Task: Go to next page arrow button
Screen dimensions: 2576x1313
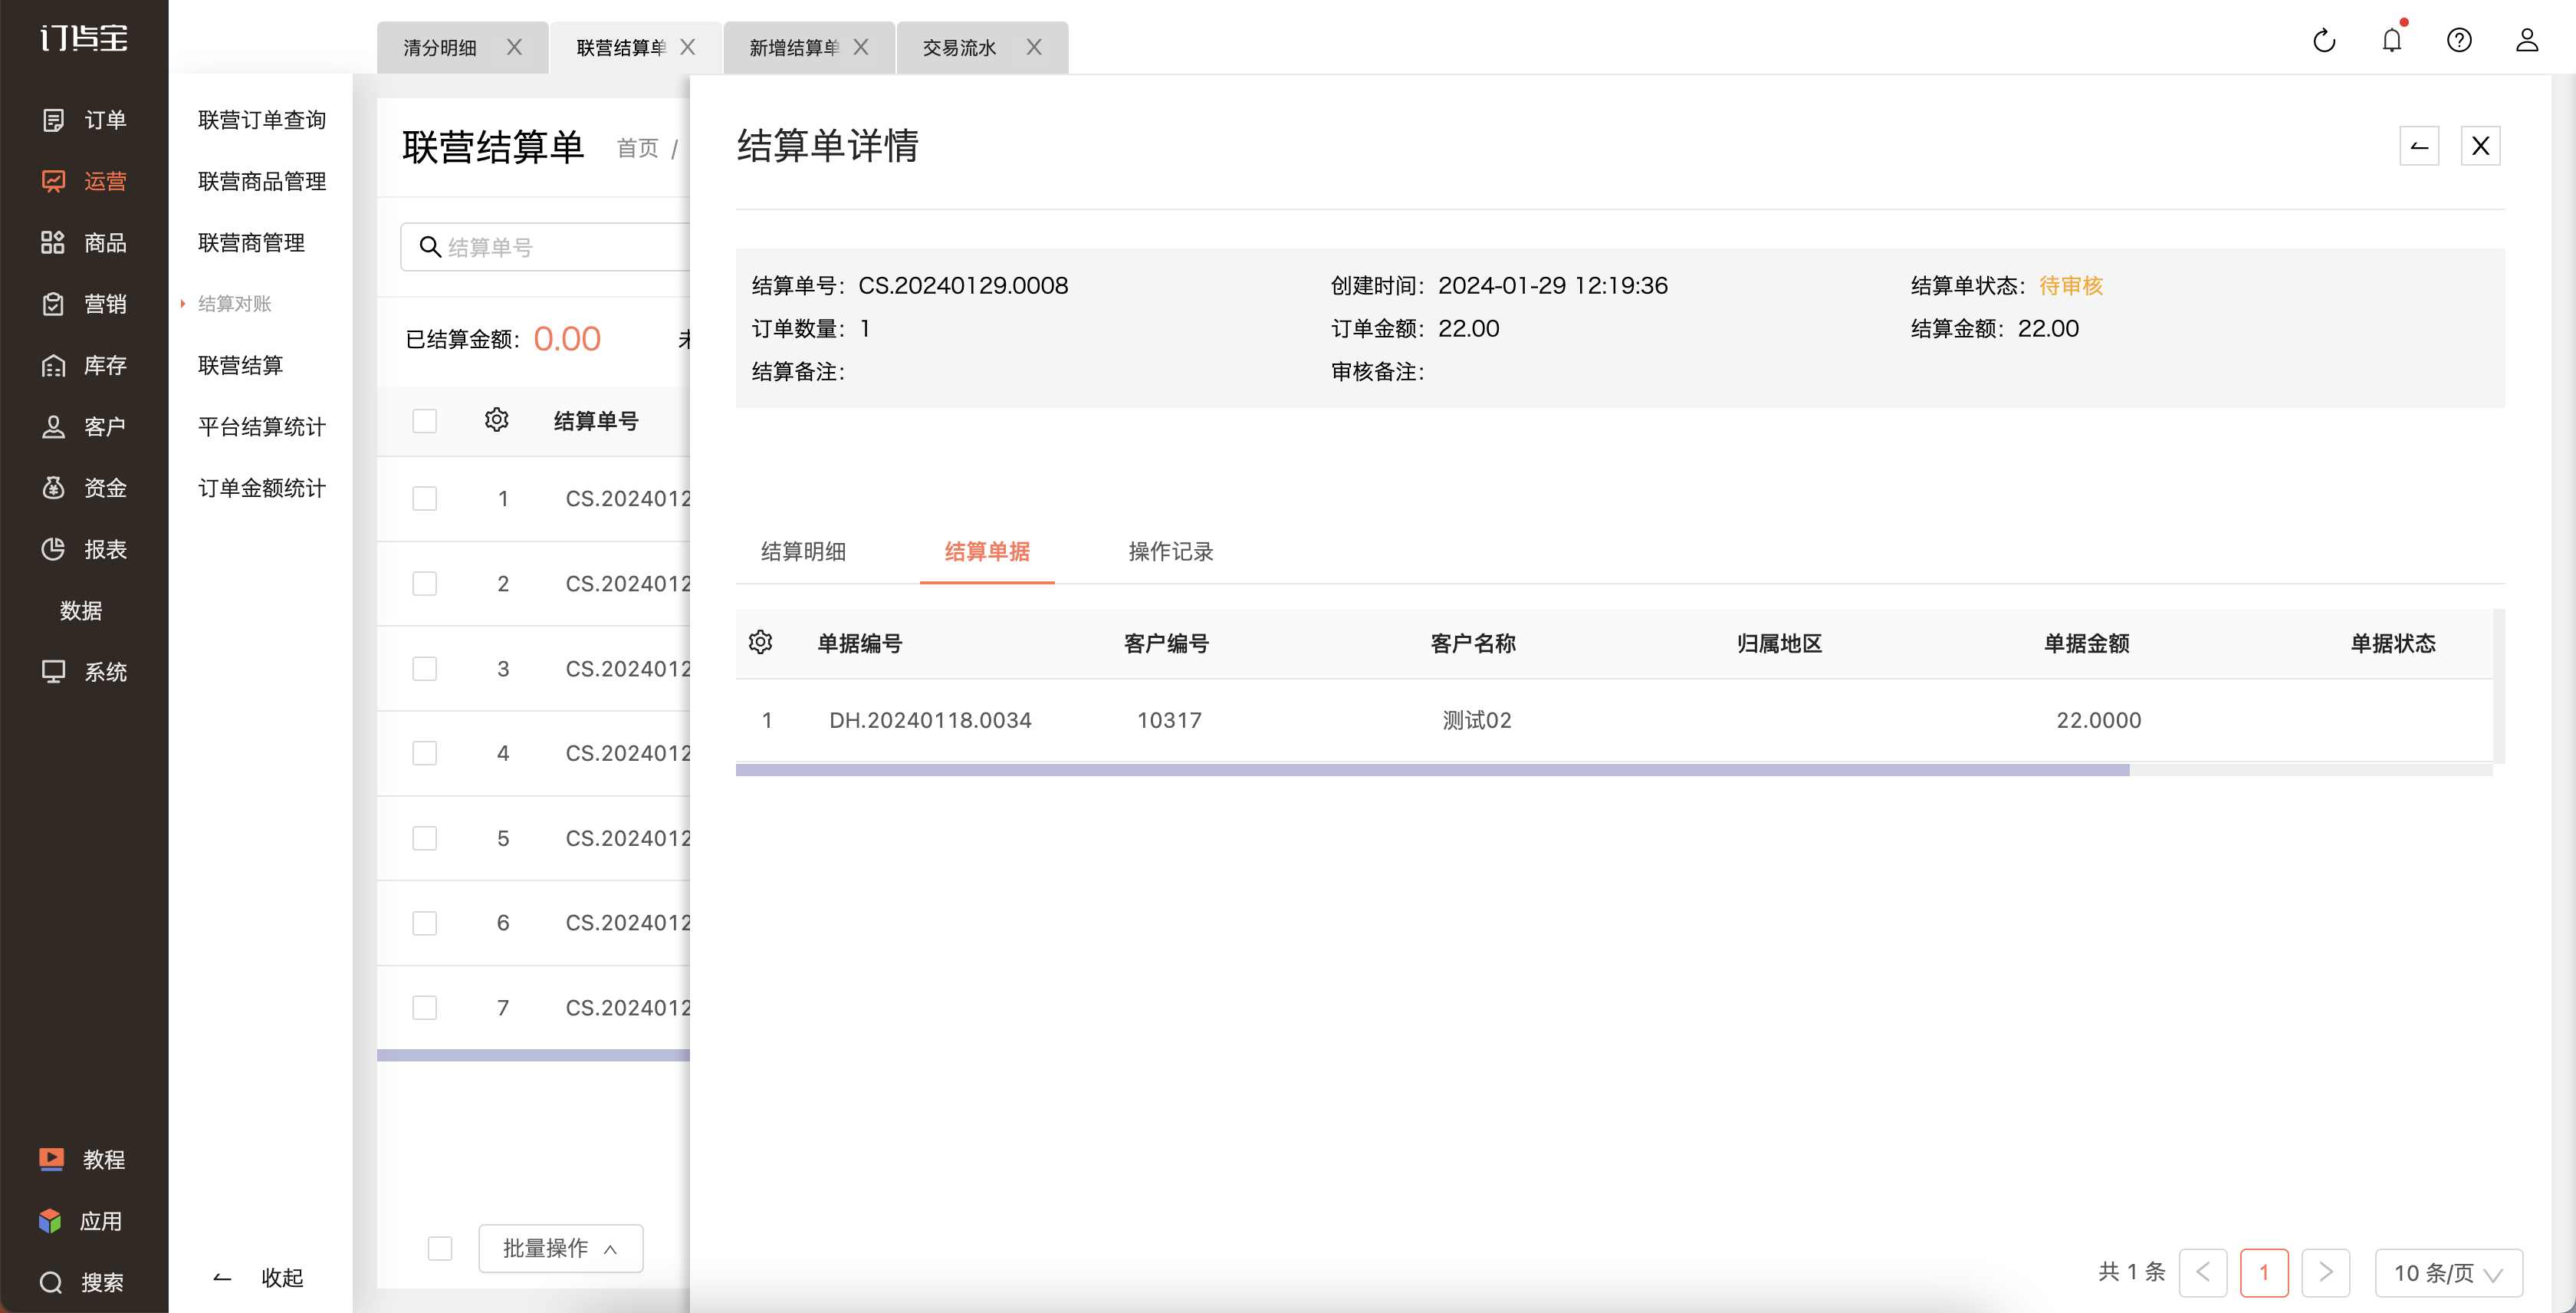Action: tap(2325, 1272)
